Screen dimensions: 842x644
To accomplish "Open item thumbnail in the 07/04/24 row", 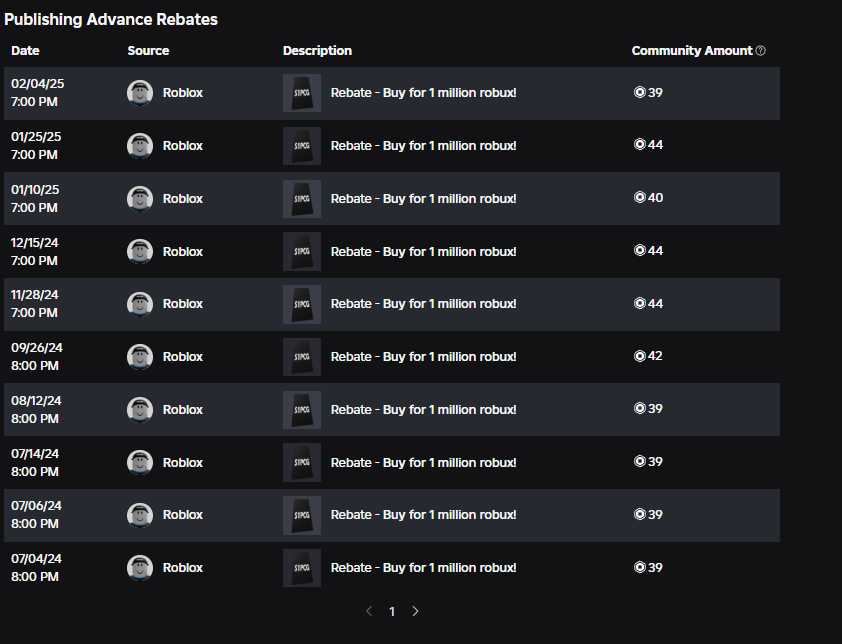I will (x=302, y=568).
